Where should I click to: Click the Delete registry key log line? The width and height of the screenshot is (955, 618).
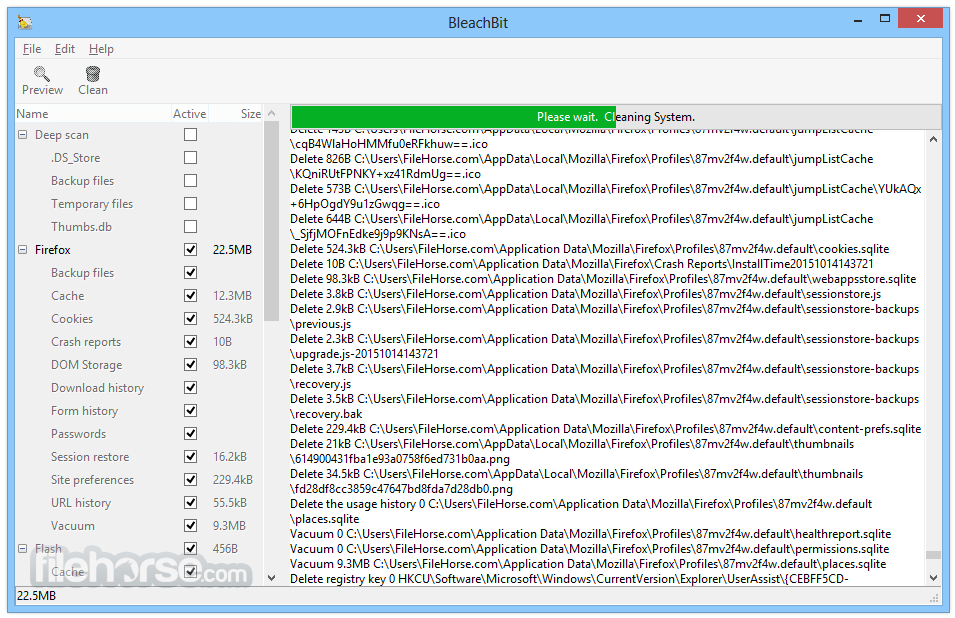569,579
